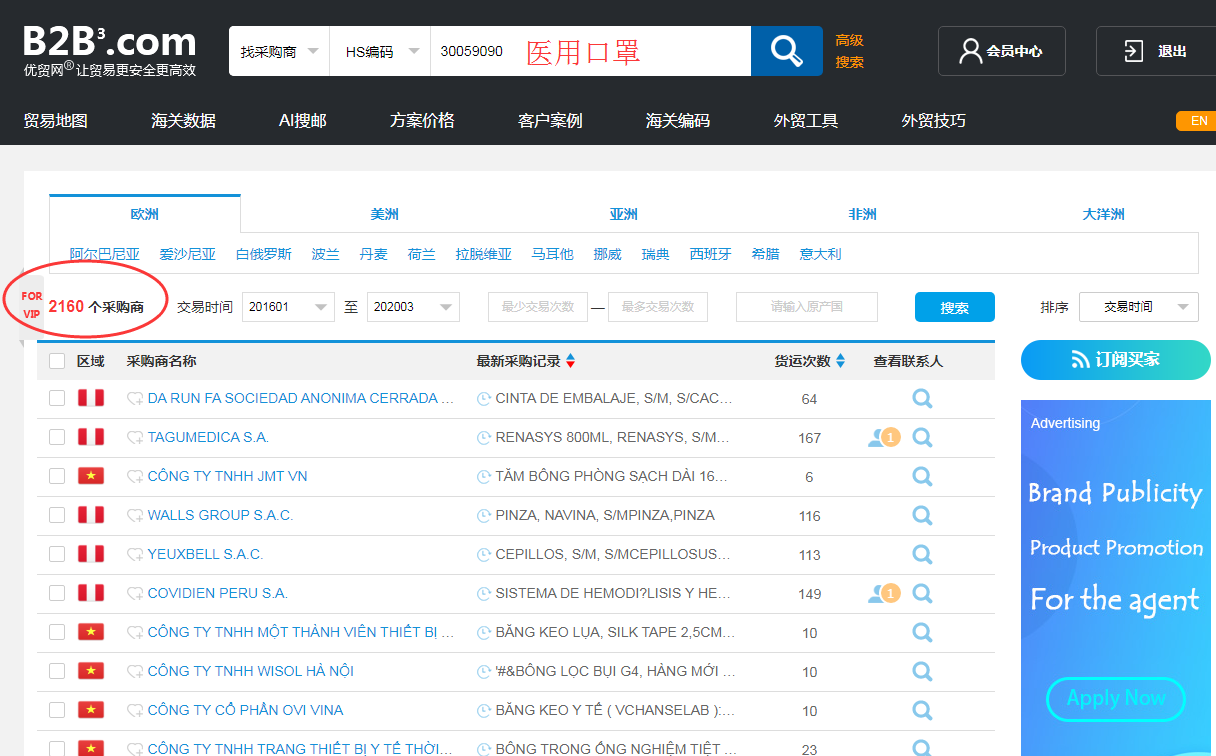Viewport: 1216px width, 756px height.
Task: Click the logout exit icon
Action: click(1133, 51)
